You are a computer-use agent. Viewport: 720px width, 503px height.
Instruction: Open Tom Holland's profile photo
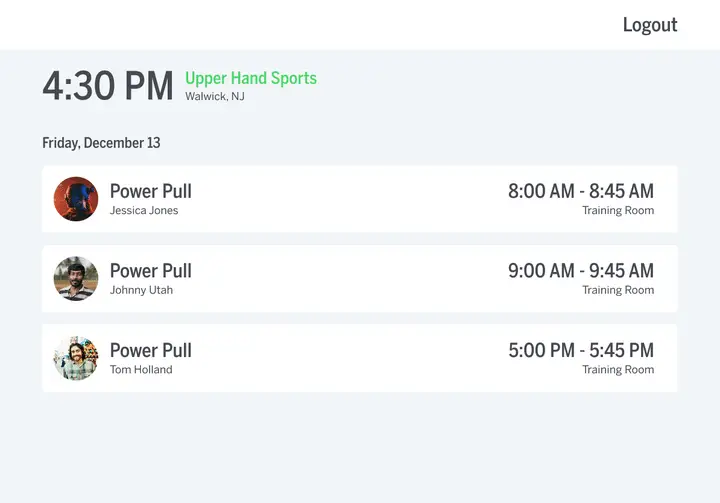tap(76, 358)
